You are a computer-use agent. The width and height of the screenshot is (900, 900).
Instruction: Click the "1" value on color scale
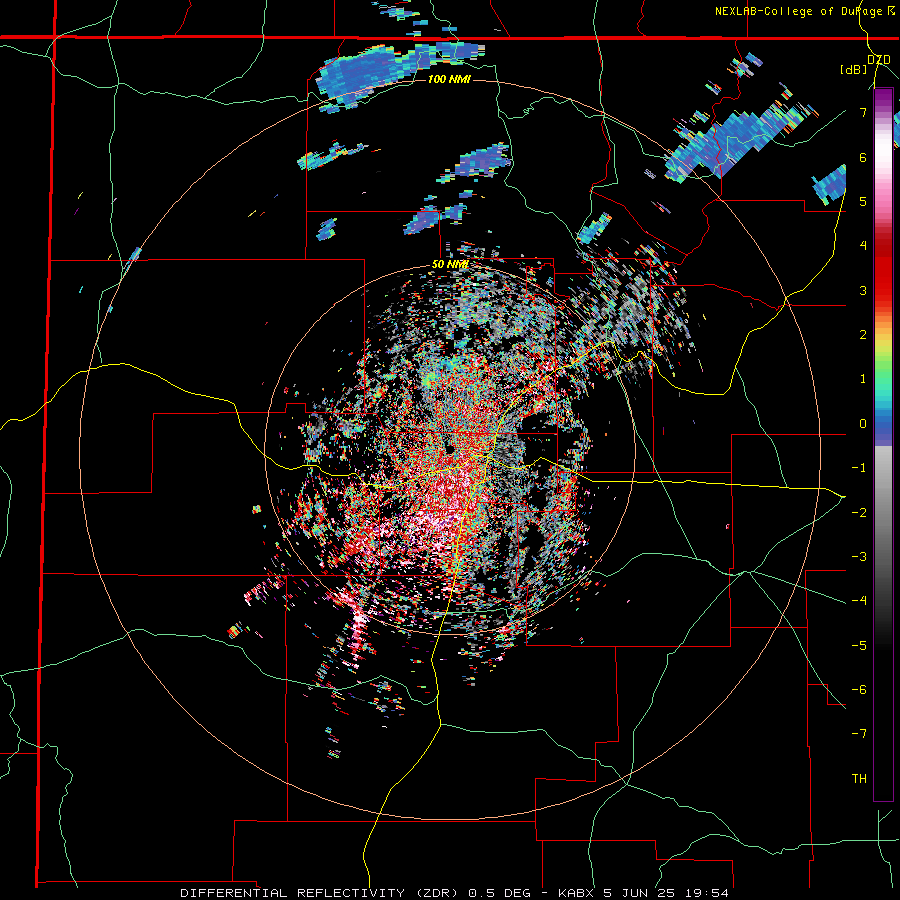[863, 379]
